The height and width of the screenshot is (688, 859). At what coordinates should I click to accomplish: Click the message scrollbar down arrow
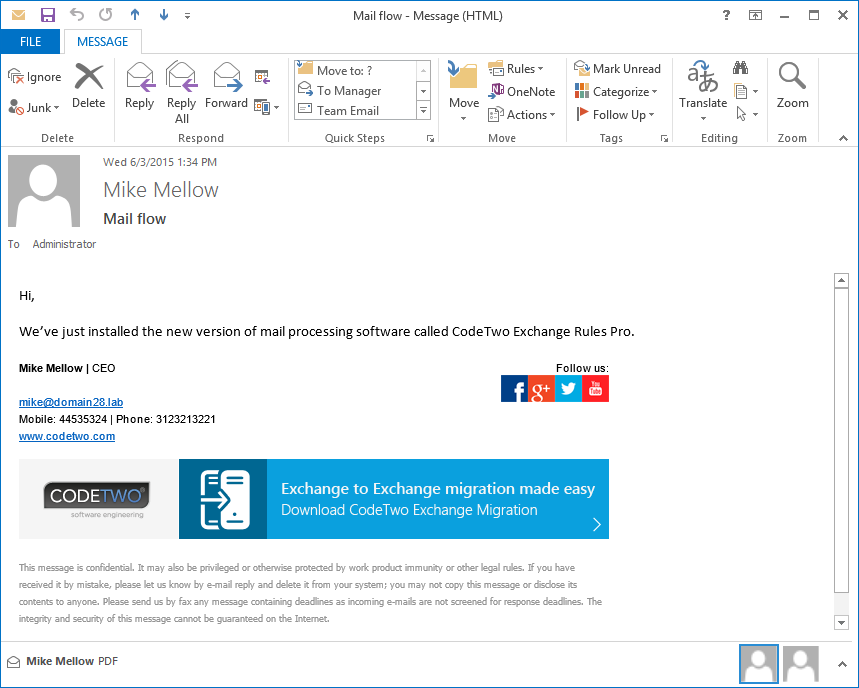(841, 622)
